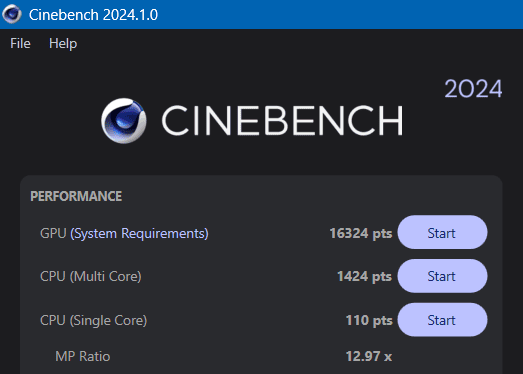Screen dimensions: 523x374
Task: Click the 110 pts single core score
Action: coord(369,321)
